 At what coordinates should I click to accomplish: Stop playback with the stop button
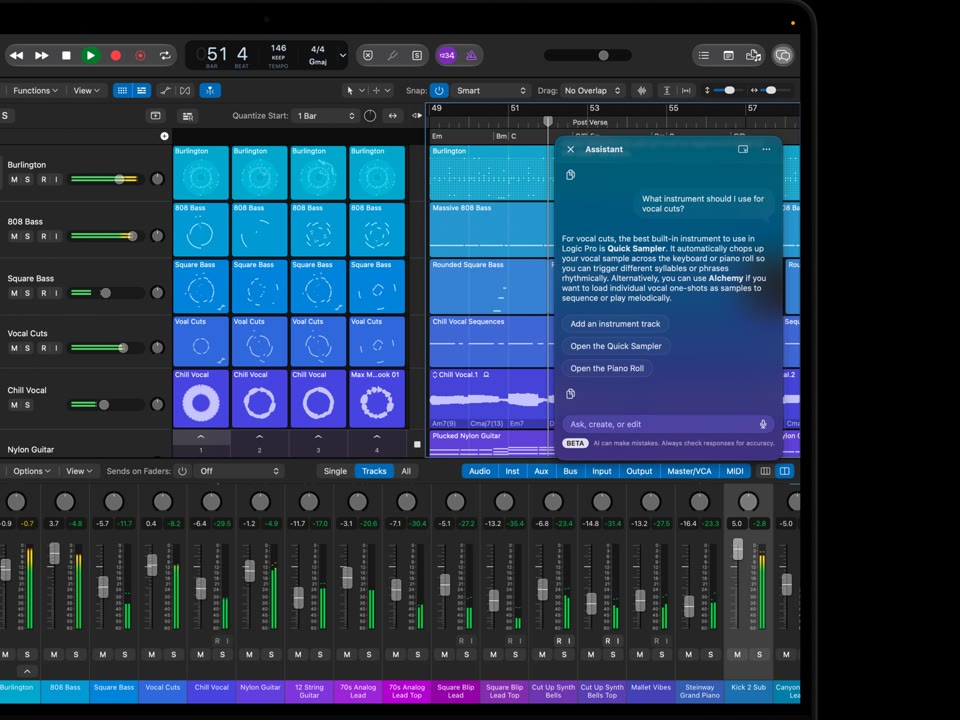pyautogui.click(x=66, y=56)
